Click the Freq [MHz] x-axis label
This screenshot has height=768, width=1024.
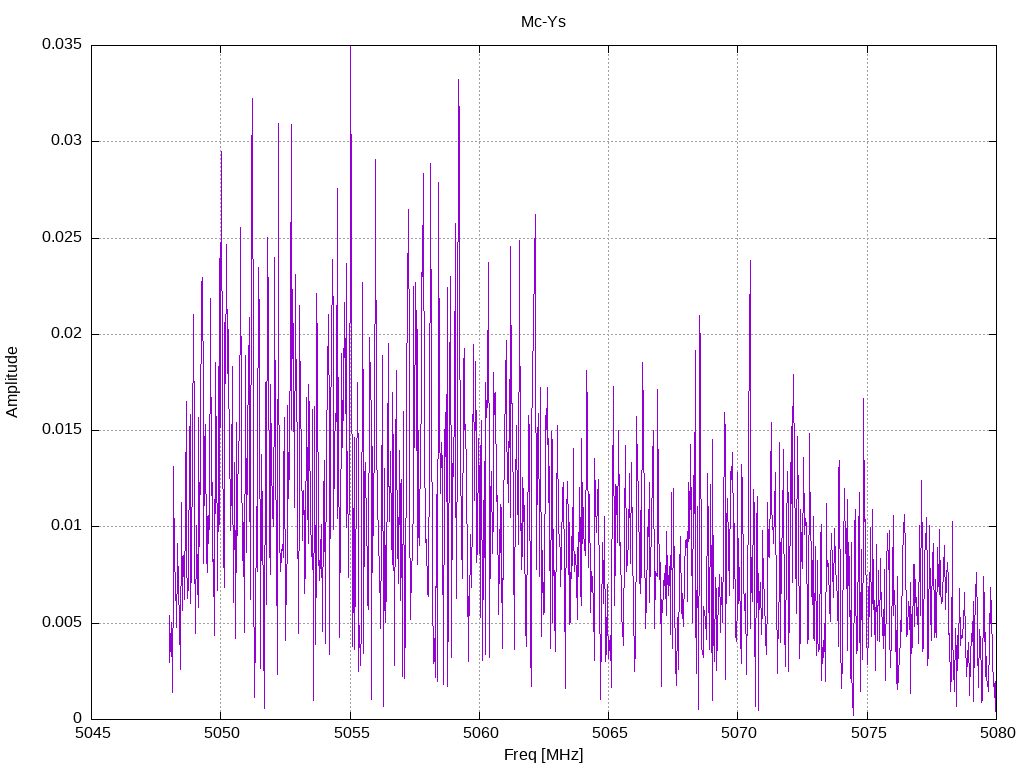click(543, 755)
